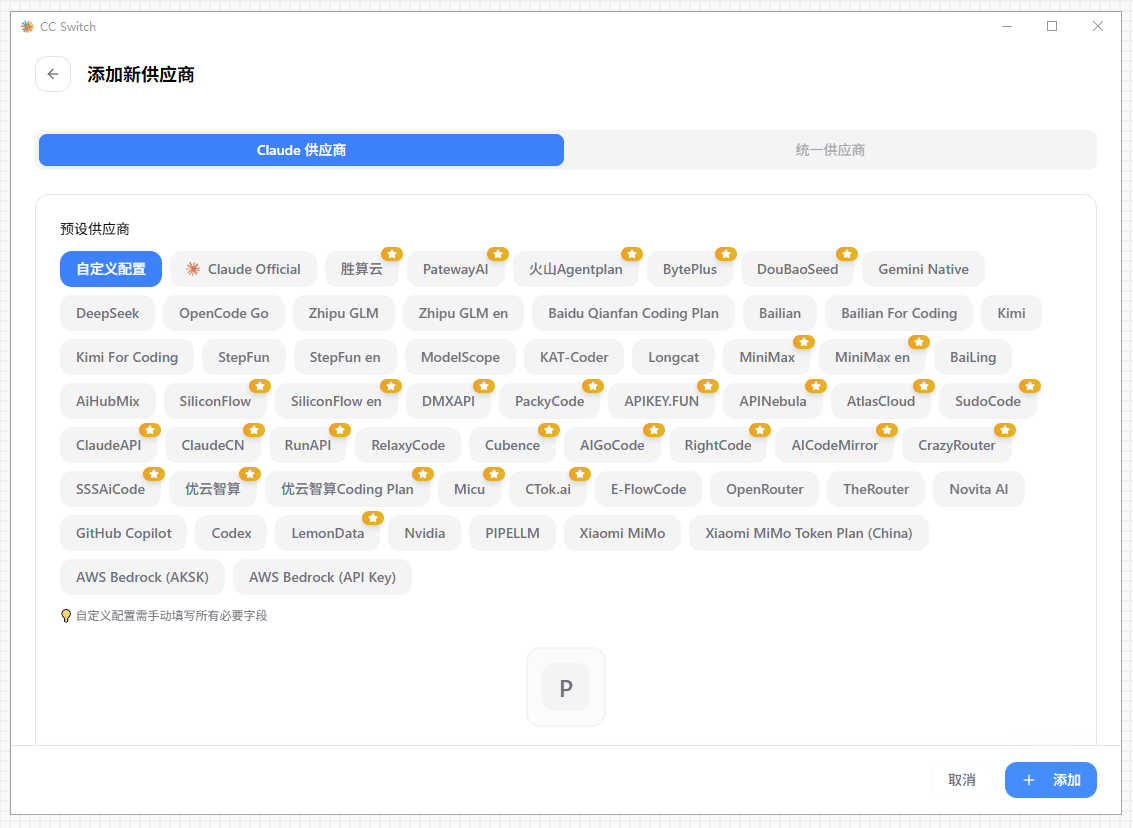Choose Bailian preset
This screenshot has width=1133, height=828.
(x=780, y=313)
